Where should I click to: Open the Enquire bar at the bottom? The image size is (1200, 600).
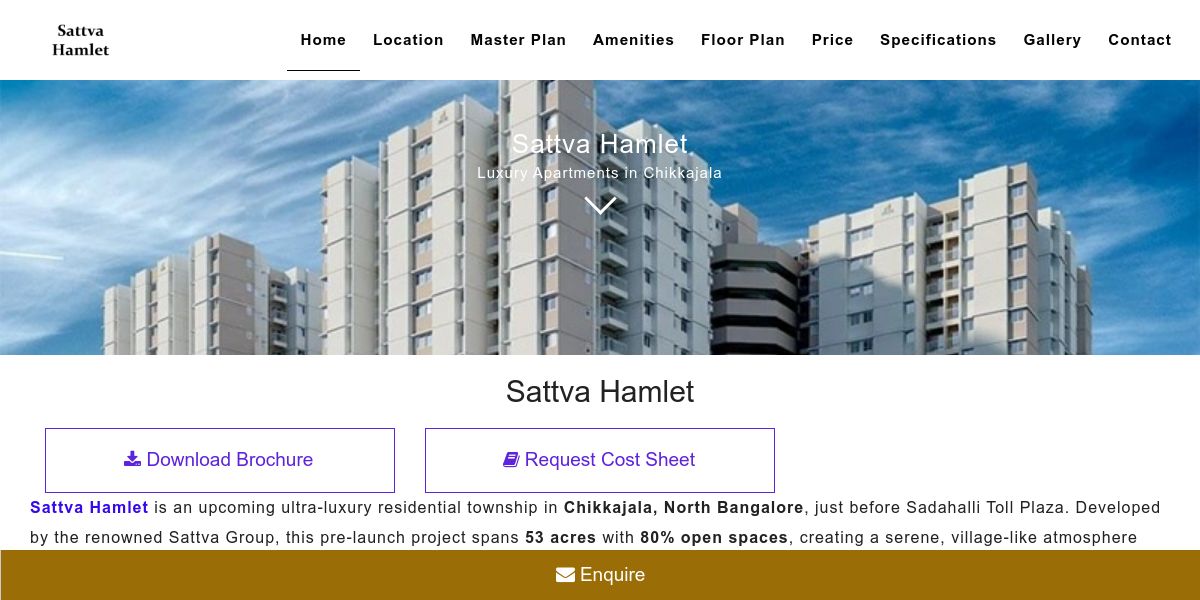(600, 575)
